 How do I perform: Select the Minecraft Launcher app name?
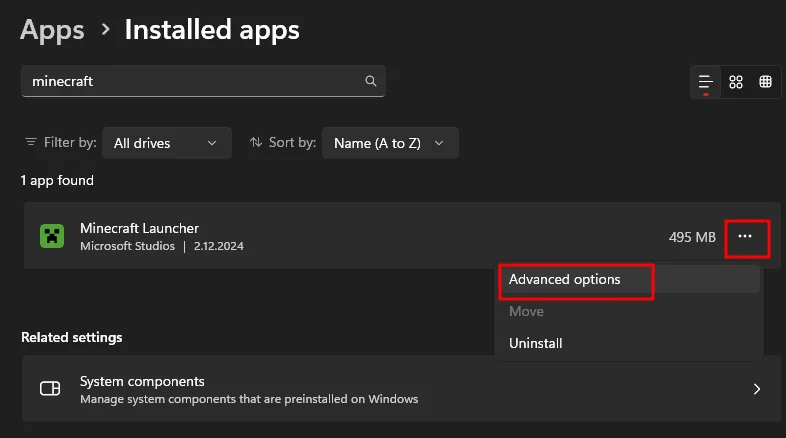(139, 228)
